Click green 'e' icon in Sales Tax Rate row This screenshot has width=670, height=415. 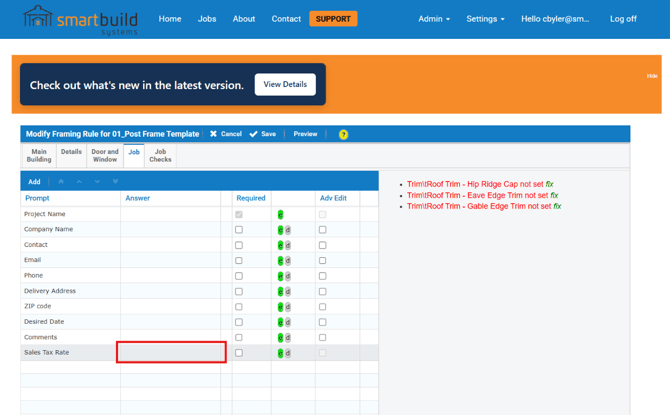280,353
